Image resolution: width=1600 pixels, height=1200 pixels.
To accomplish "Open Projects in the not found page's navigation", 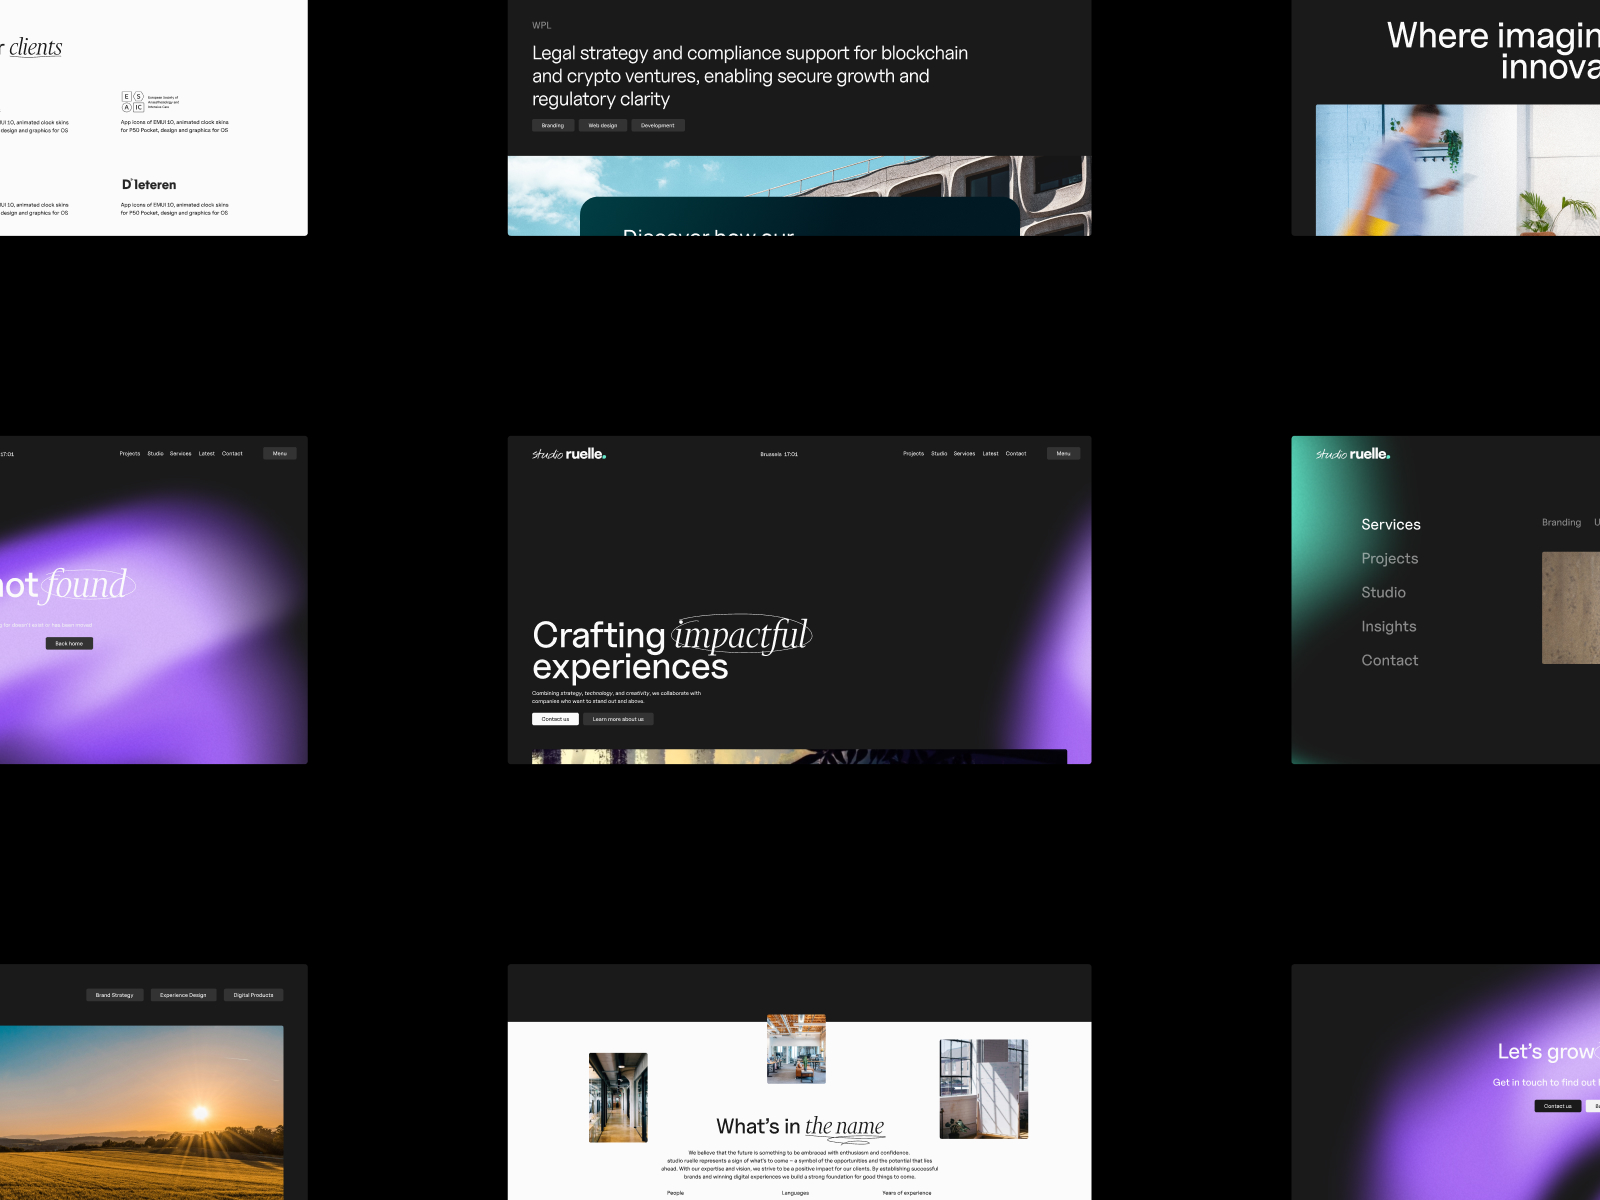I will (130, 454).
